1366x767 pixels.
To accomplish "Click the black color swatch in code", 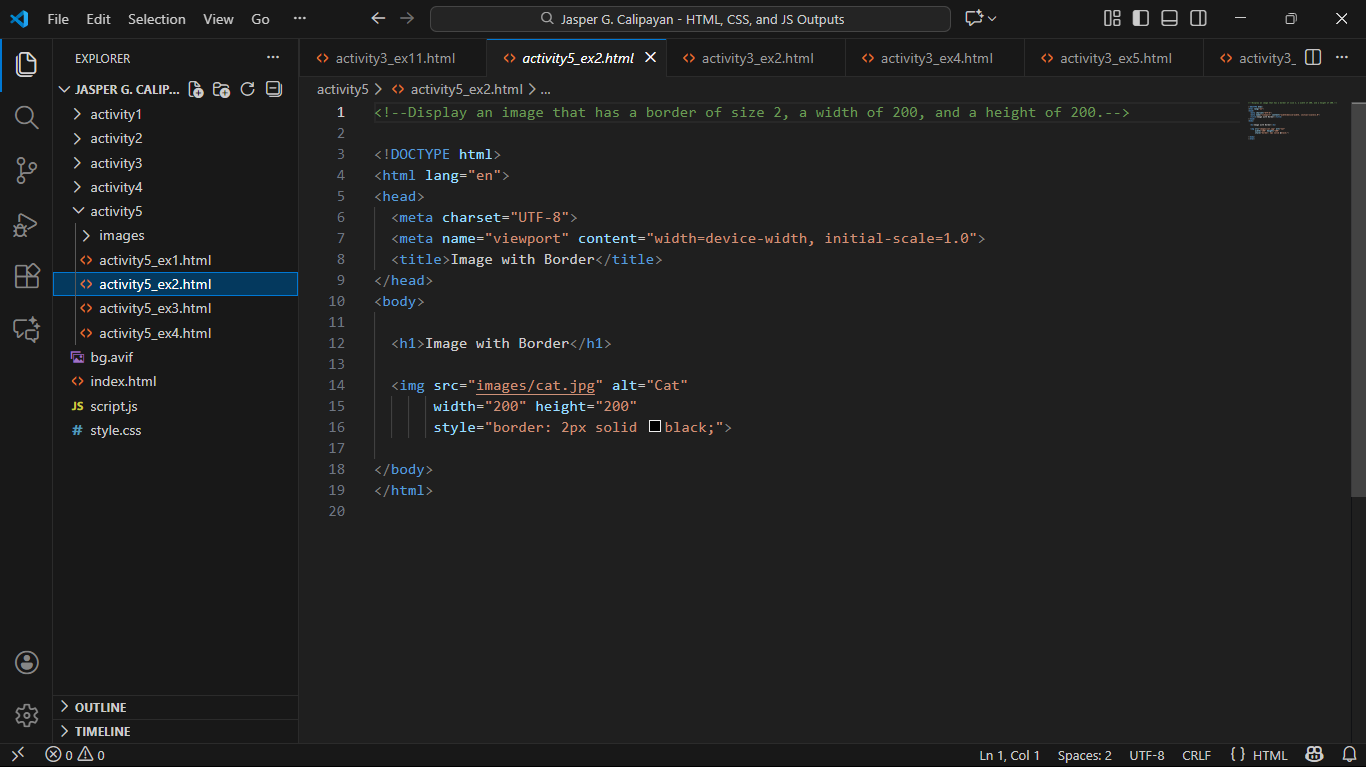I will pyautogui.click(x=655, y=427).
